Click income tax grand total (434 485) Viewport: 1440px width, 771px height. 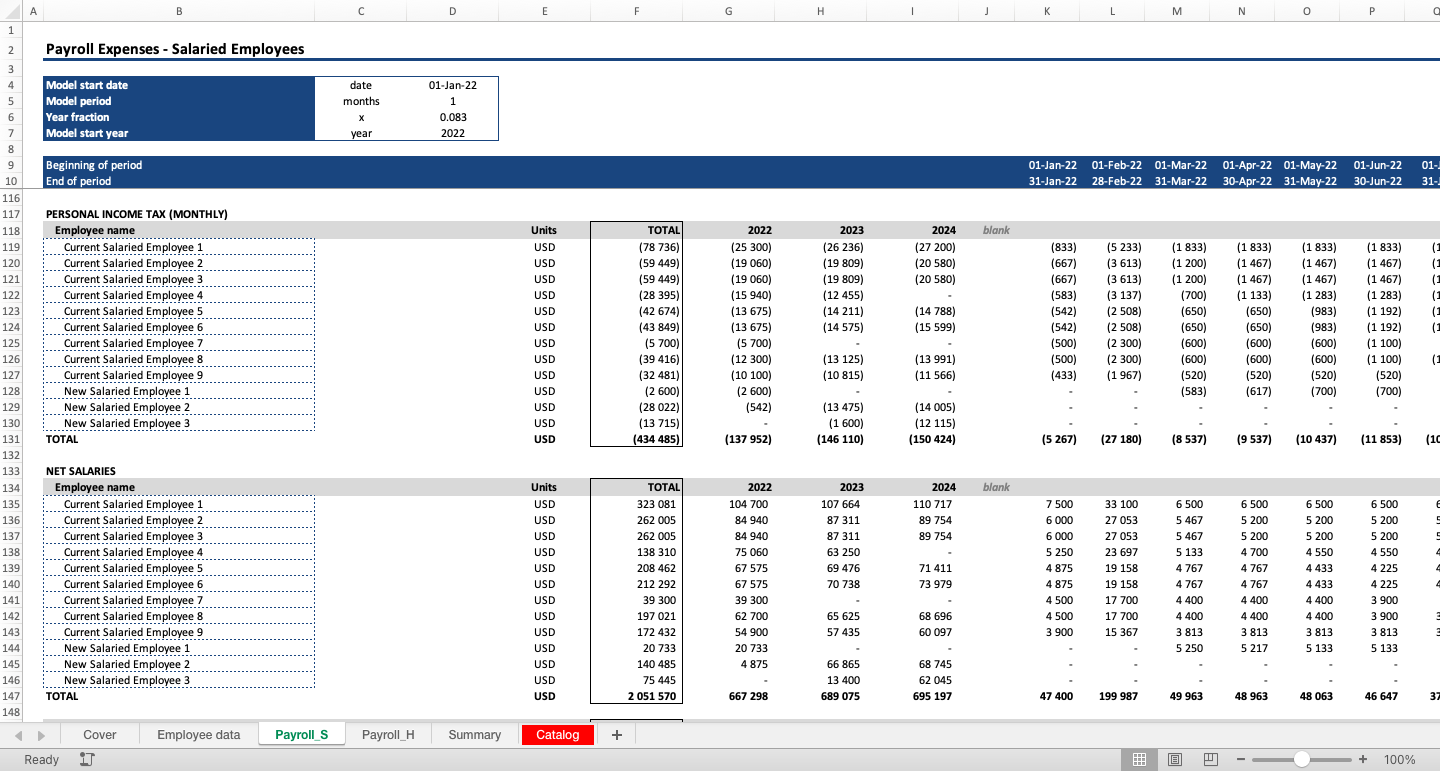pyautogui.click(x=637, y=439)
